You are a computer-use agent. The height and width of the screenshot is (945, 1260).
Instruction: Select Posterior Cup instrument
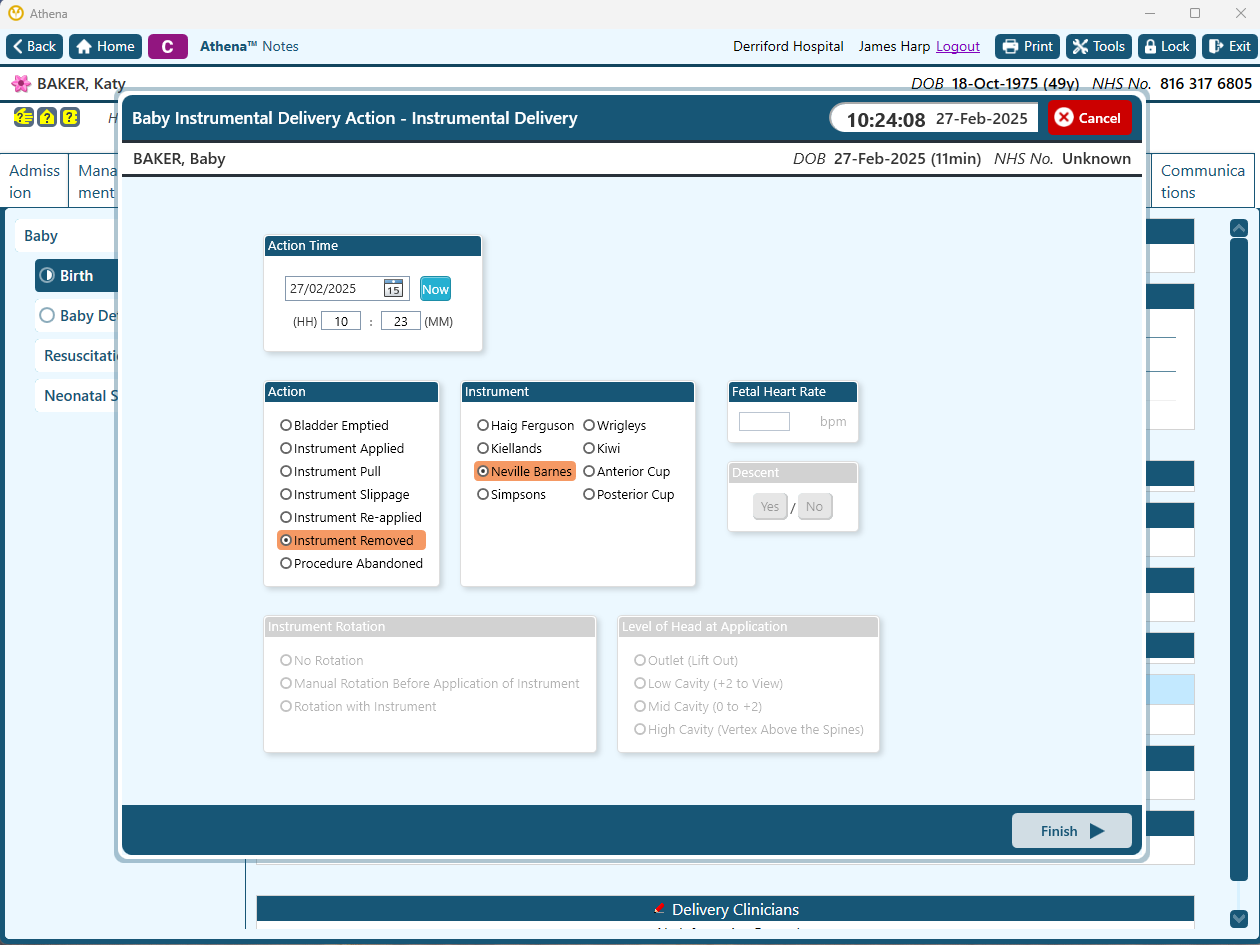point(629,494)
